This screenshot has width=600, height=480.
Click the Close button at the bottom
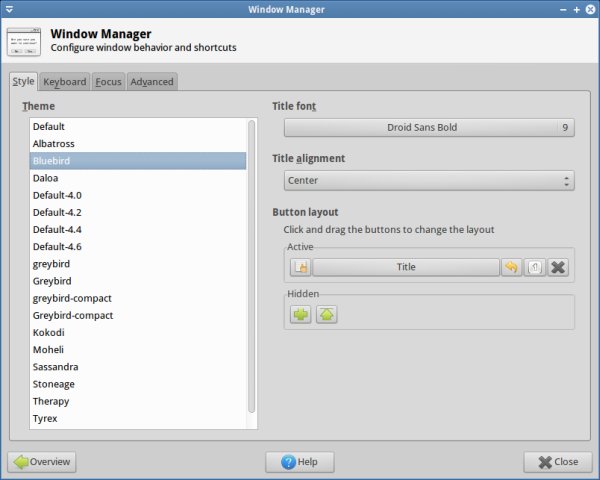[x=558, y=462]
